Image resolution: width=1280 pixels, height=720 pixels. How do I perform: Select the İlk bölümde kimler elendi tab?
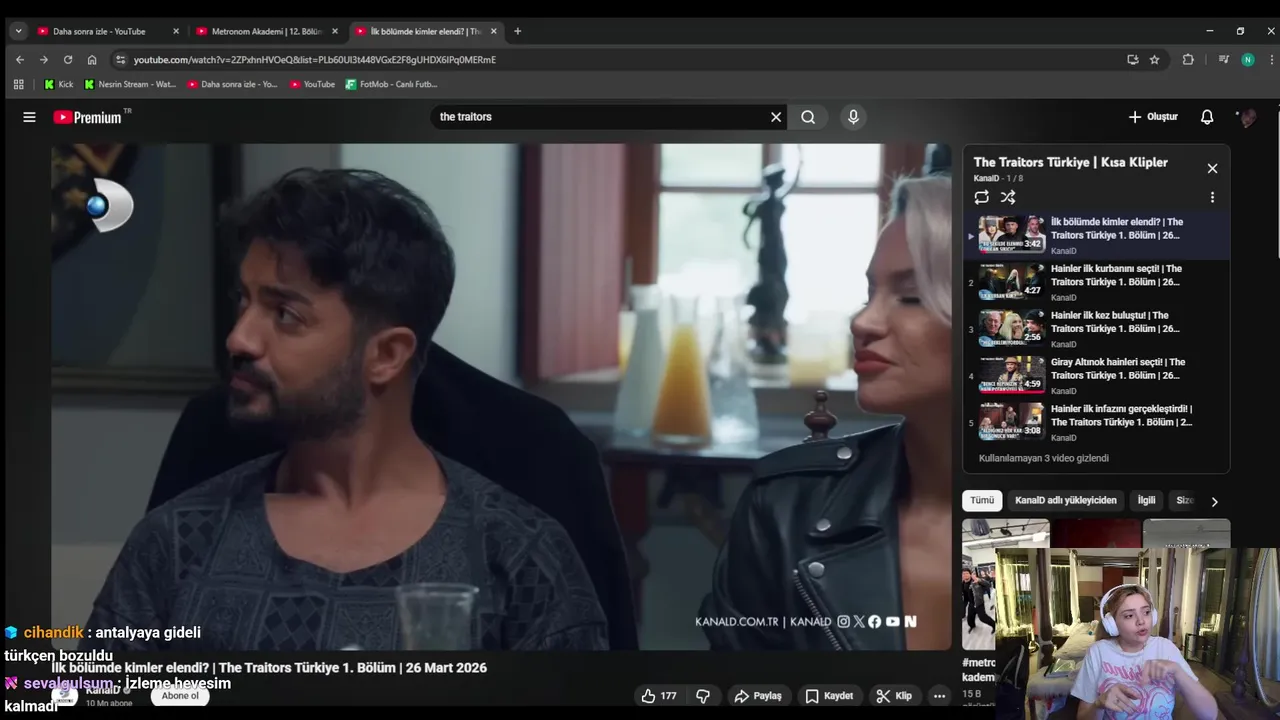point(427,31)
